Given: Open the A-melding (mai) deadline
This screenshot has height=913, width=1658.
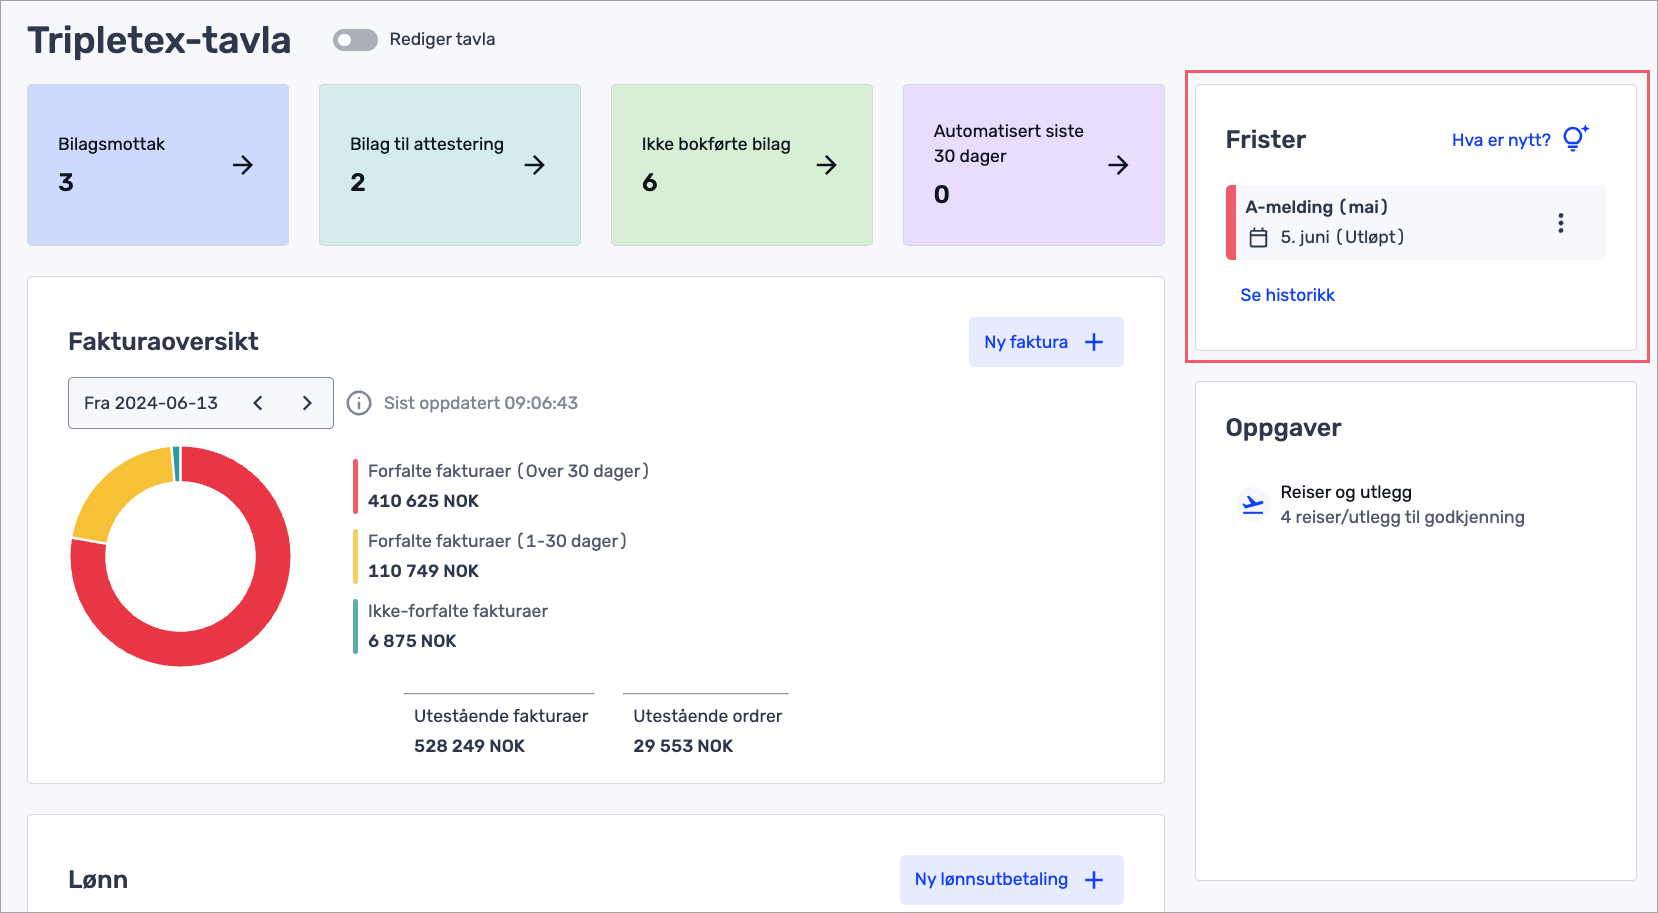Looking at the screenshot, I should tap(1416, 222).
